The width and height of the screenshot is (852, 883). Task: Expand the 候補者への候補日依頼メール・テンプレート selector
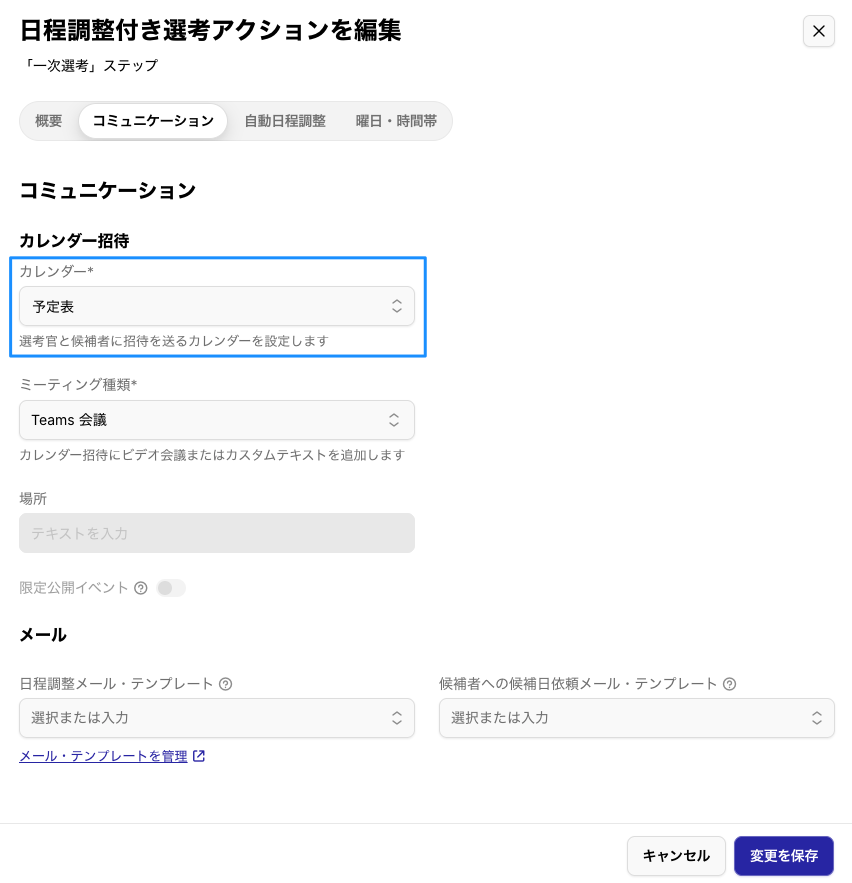(x=636, y=718)
